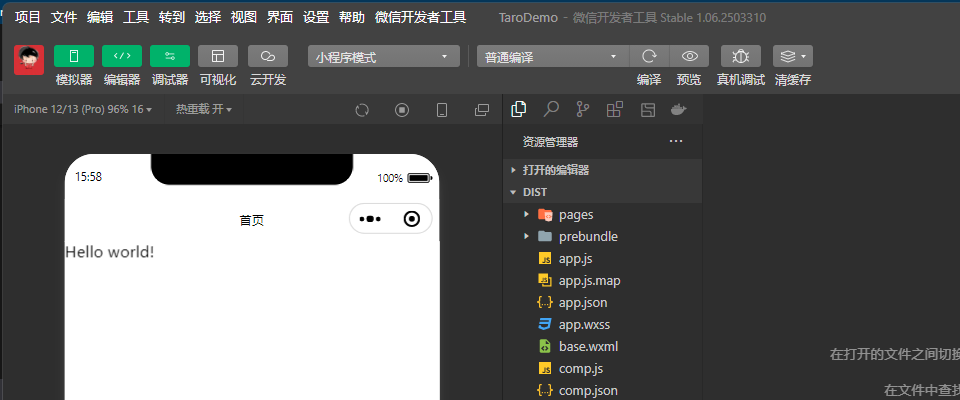This screenshot has width=960, height=400.
Task: Click the detach simulator window icon
Action: [482, 110]
